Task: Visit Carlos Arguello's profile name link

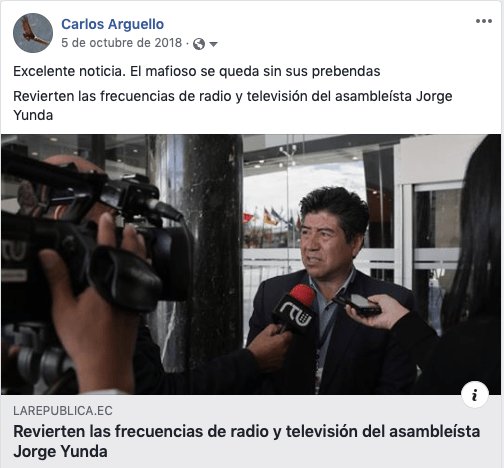Action: pyautogui.click(x=112, y=24)
